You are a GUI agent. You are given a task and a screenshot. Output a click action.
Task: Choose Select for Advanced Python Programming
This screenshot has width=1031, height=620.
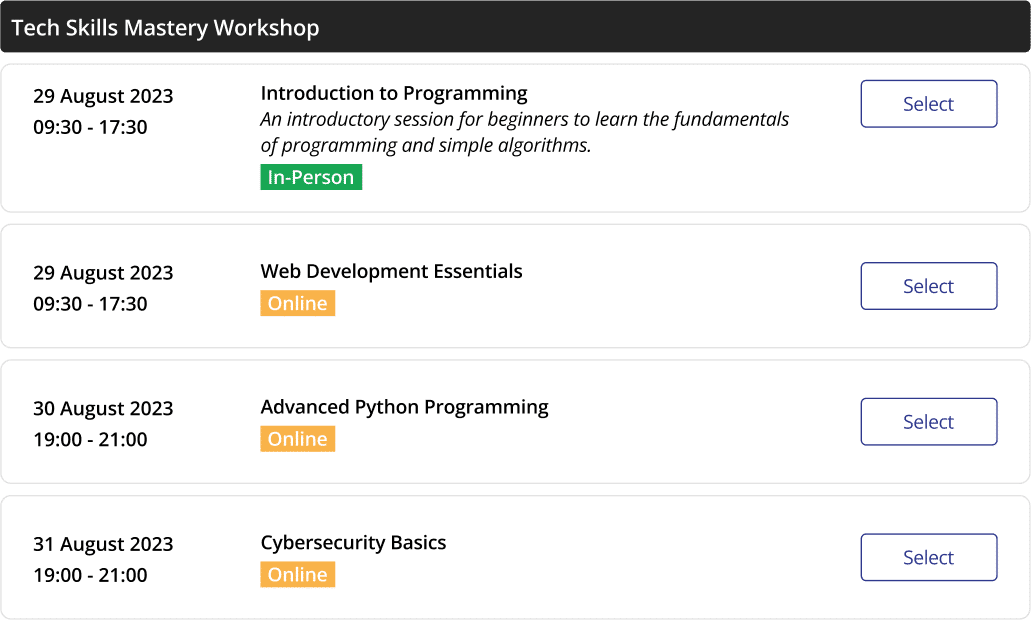point(928,422)
